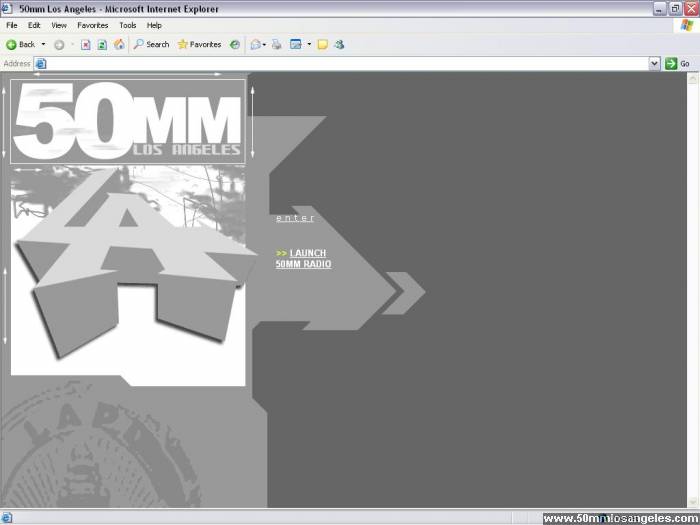The height and width of the screenshot is (525, 700).
Task: Close the Internet Explorer window
Action: pyautogui.click(x=691, y=8)
